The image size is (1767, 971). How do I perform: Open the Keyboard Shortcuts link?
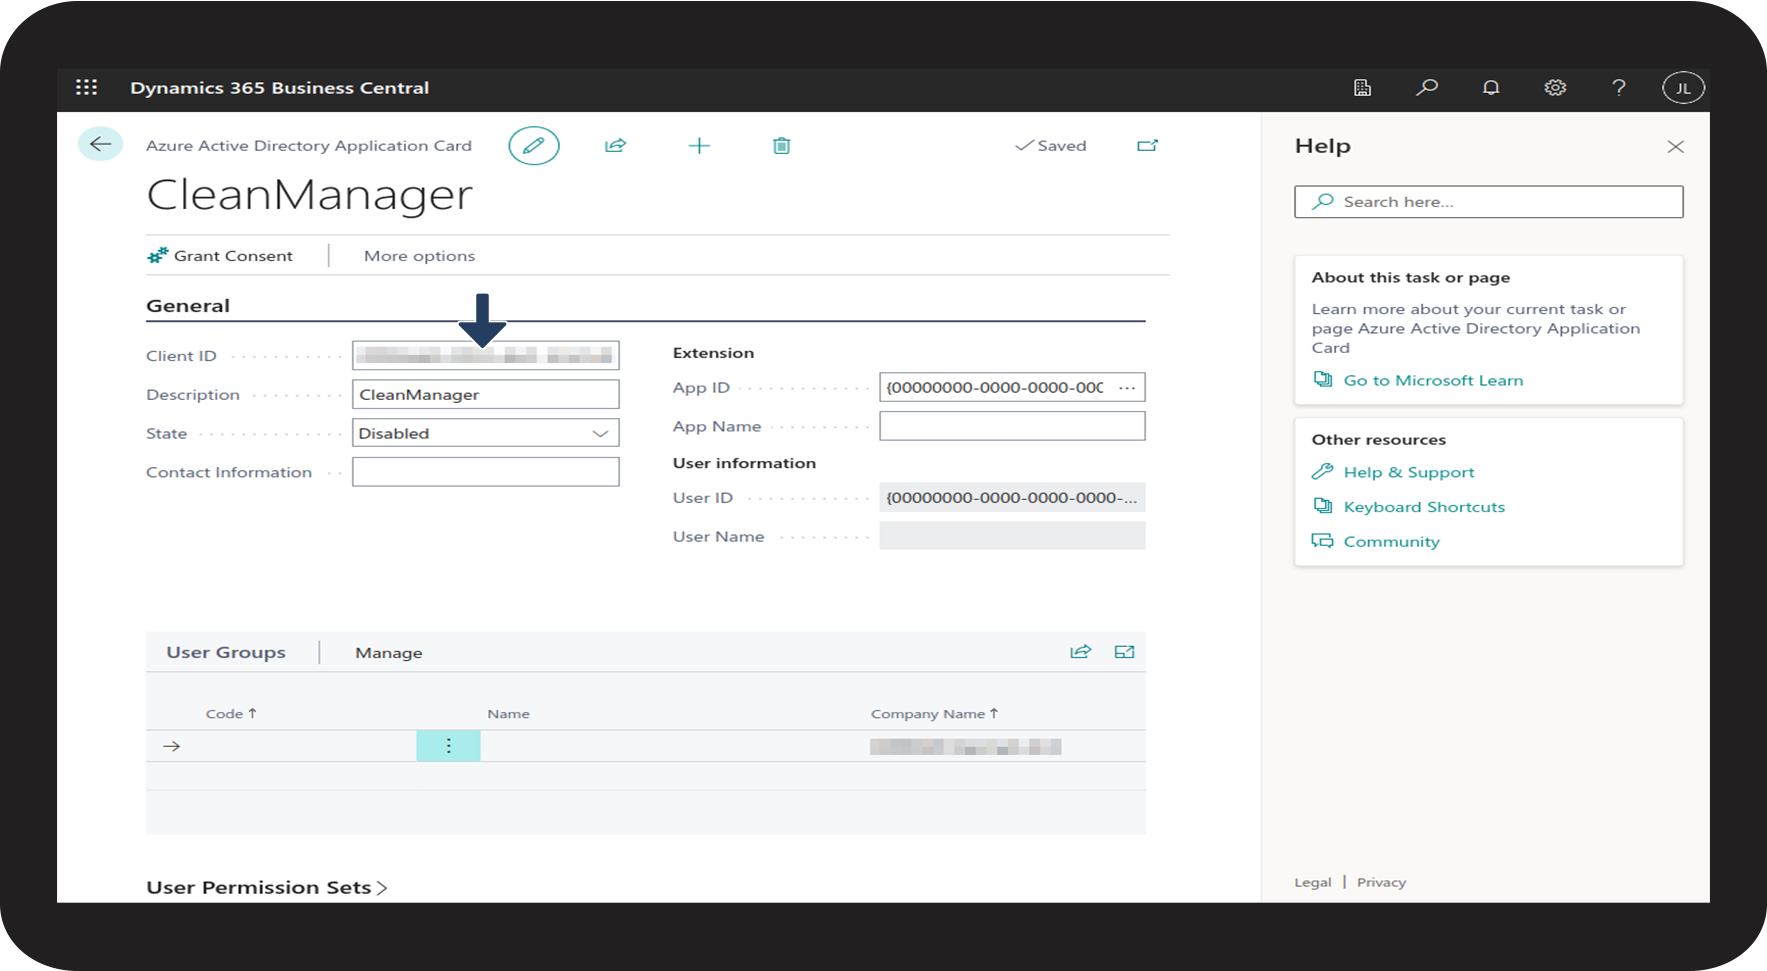[1423, 507]
